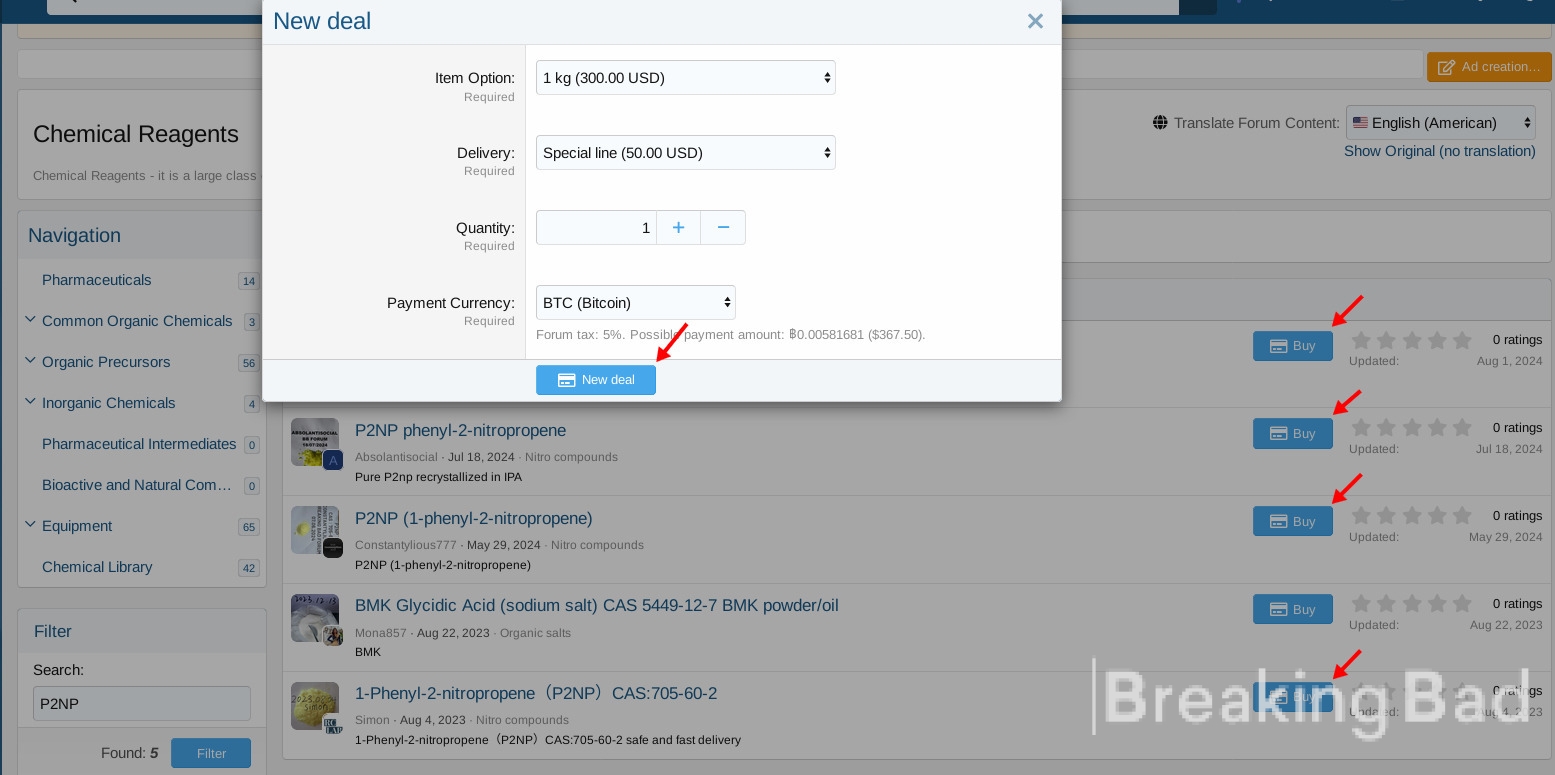The image size is (1555, 775).
Task: Decrease quantity with the minus button
Action: (723, 228)
